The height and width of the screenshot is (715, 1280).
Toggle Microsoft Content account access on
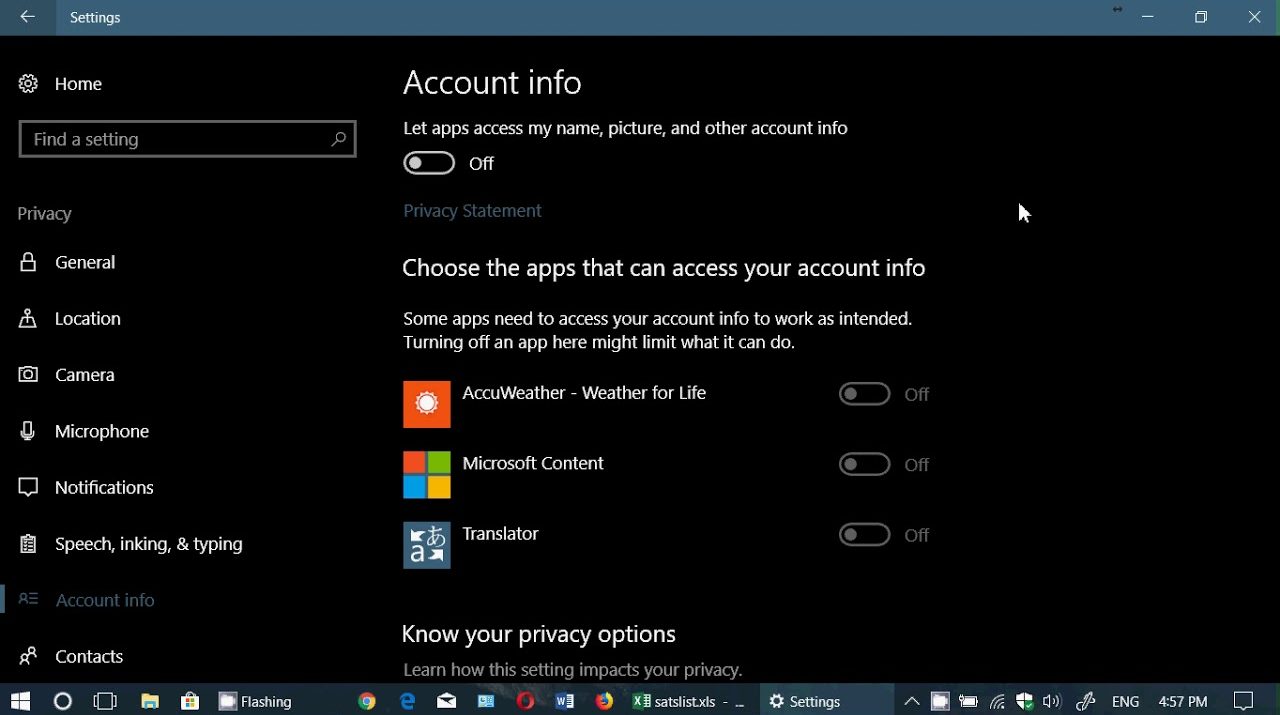point(864,465)
